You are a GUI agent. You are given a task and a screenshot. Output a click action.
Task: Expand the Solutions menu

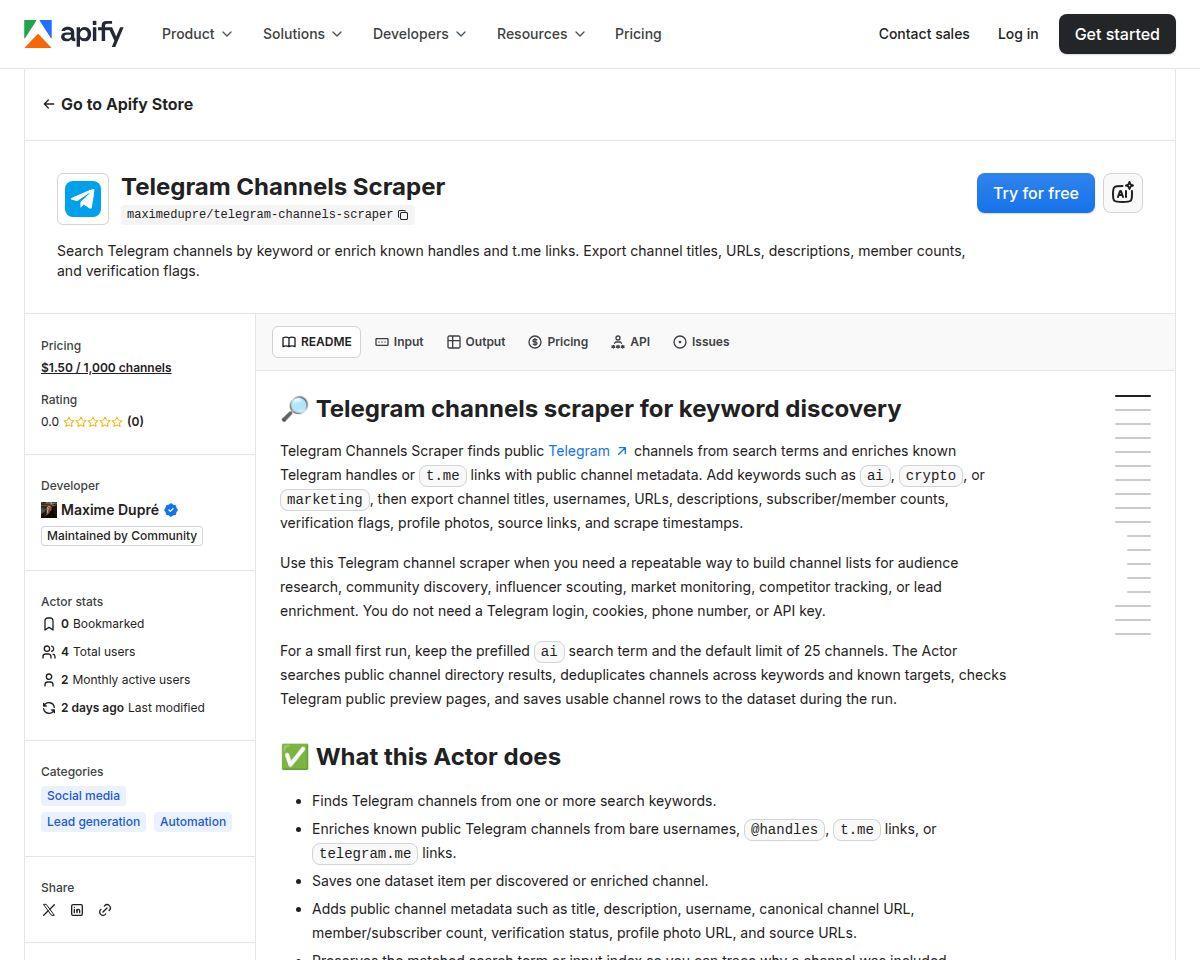(x=302, y=34)
